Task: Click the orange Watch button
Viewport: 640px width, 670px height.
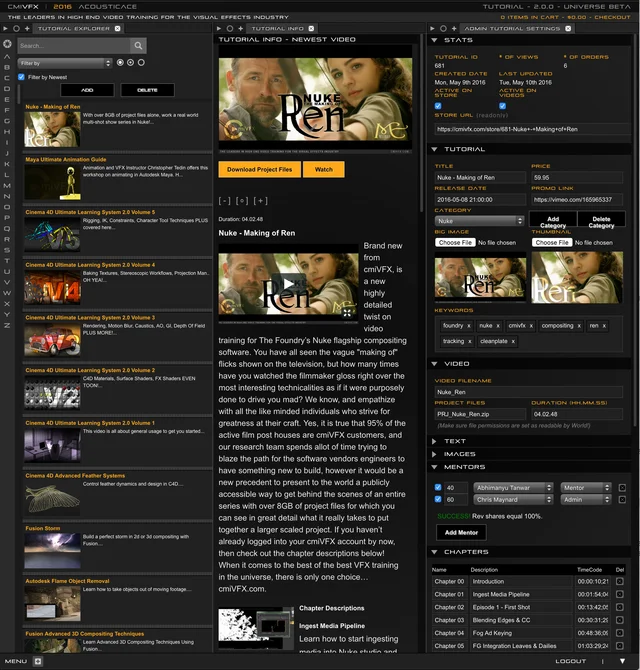Action: [x=323, y=170]
